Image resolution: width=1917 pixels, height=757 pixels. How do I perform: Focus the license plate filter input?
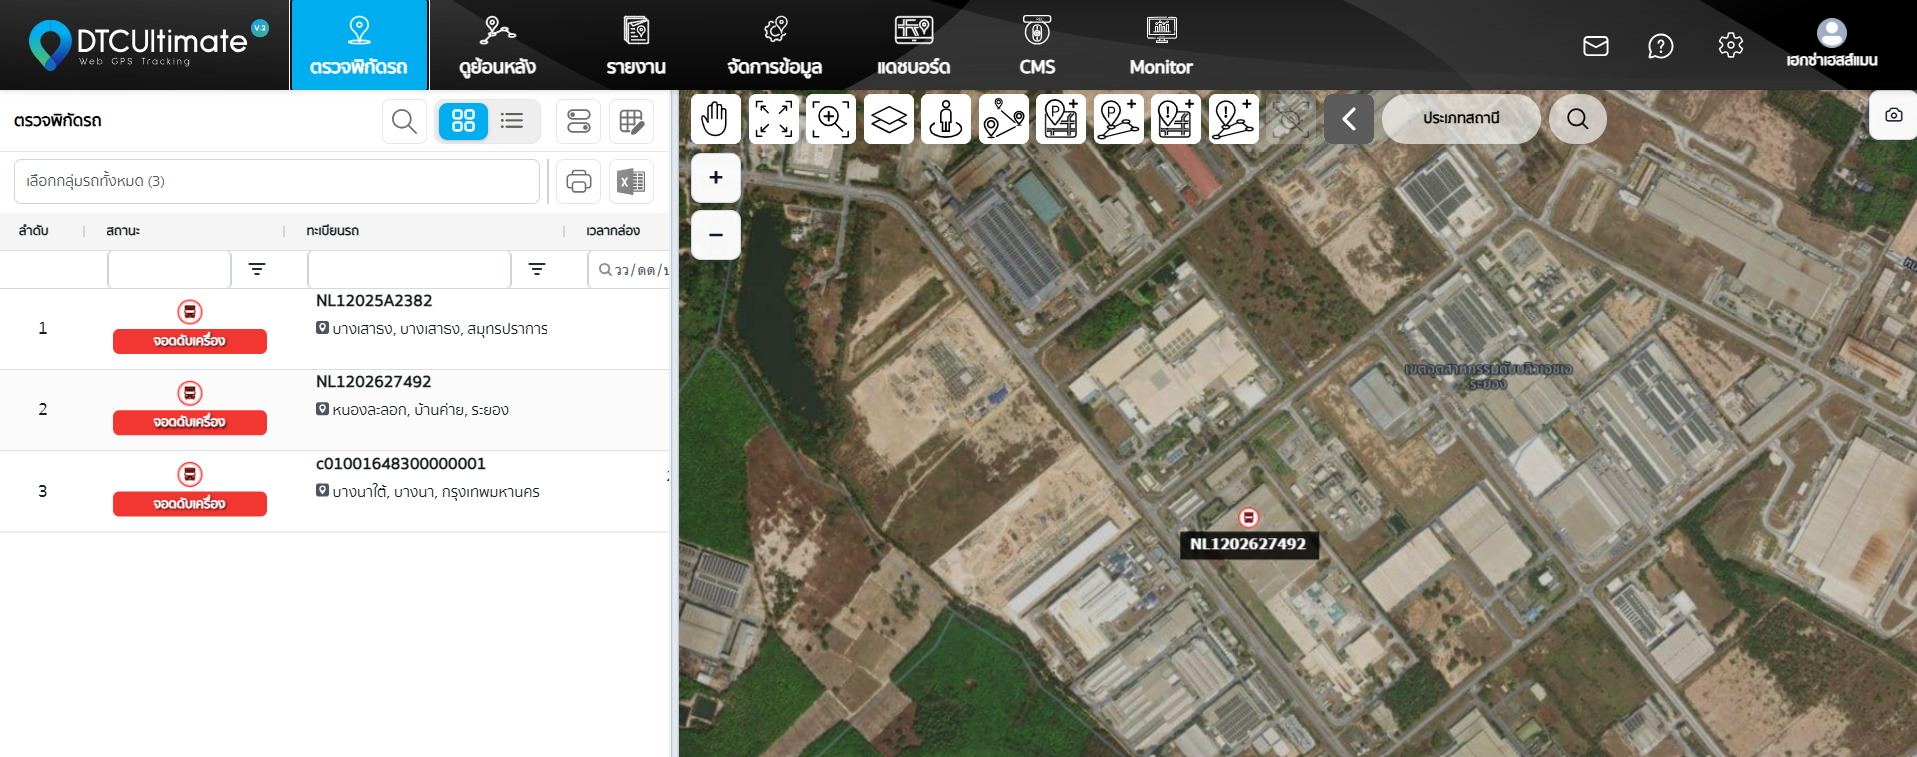[409, 269]
